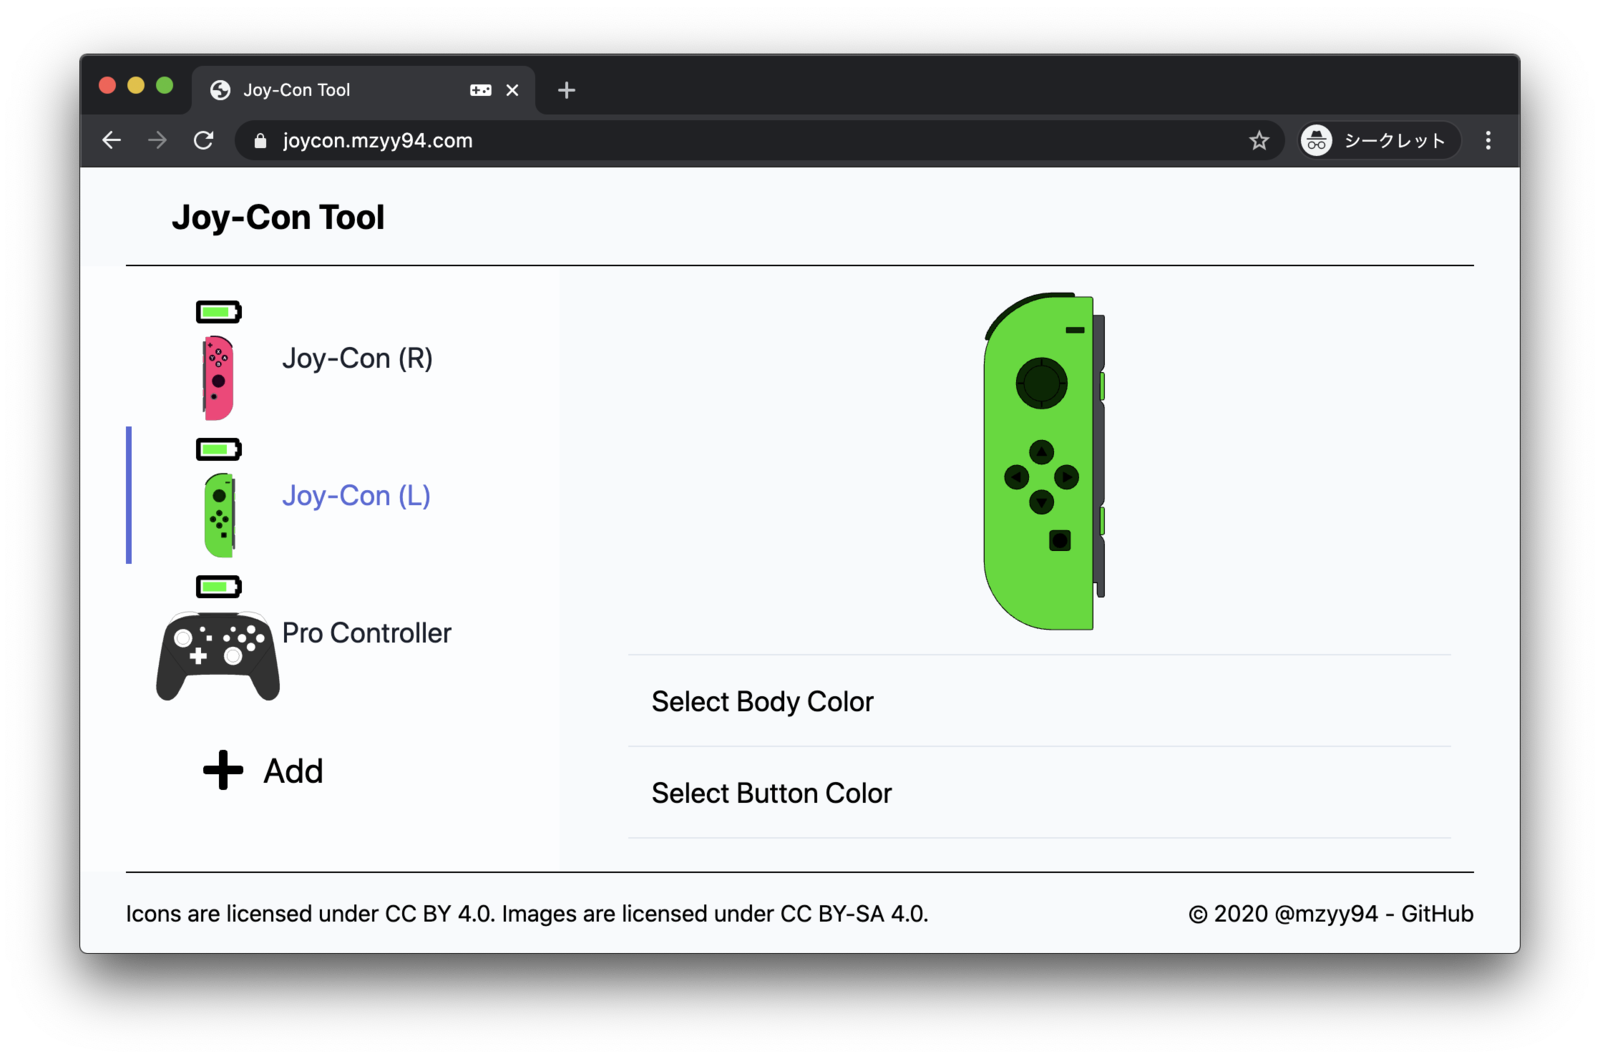Click the capture button on the large Joy-Con
The width and height of the screenshot is (1600, 1059).
tap(1060, 541)
